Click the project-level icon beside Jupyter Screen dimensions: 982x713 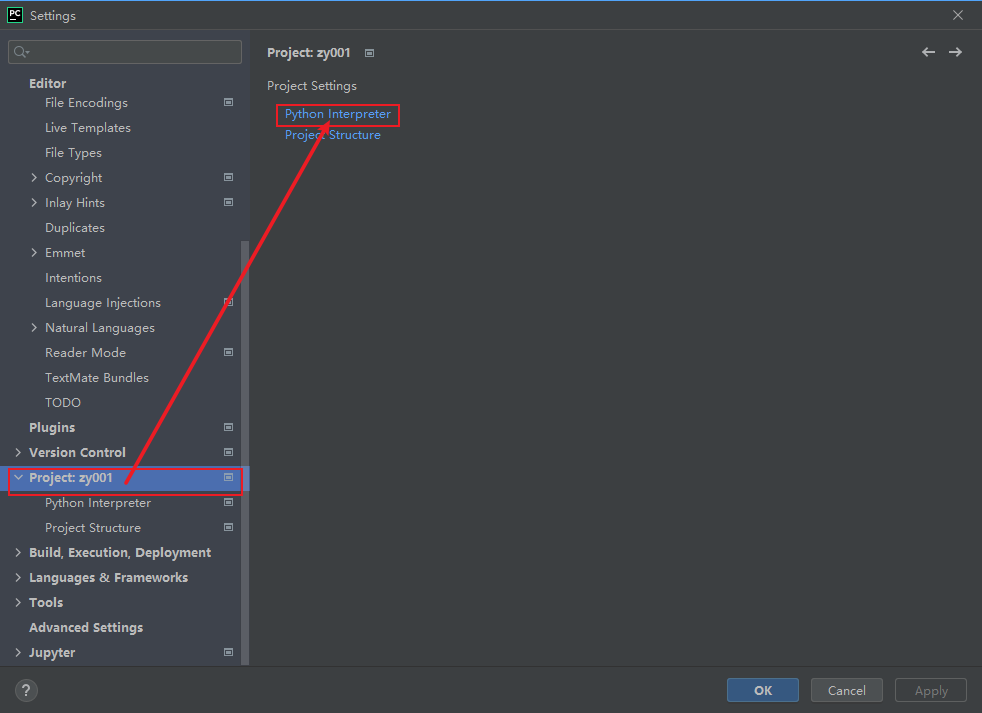[229, 652]
